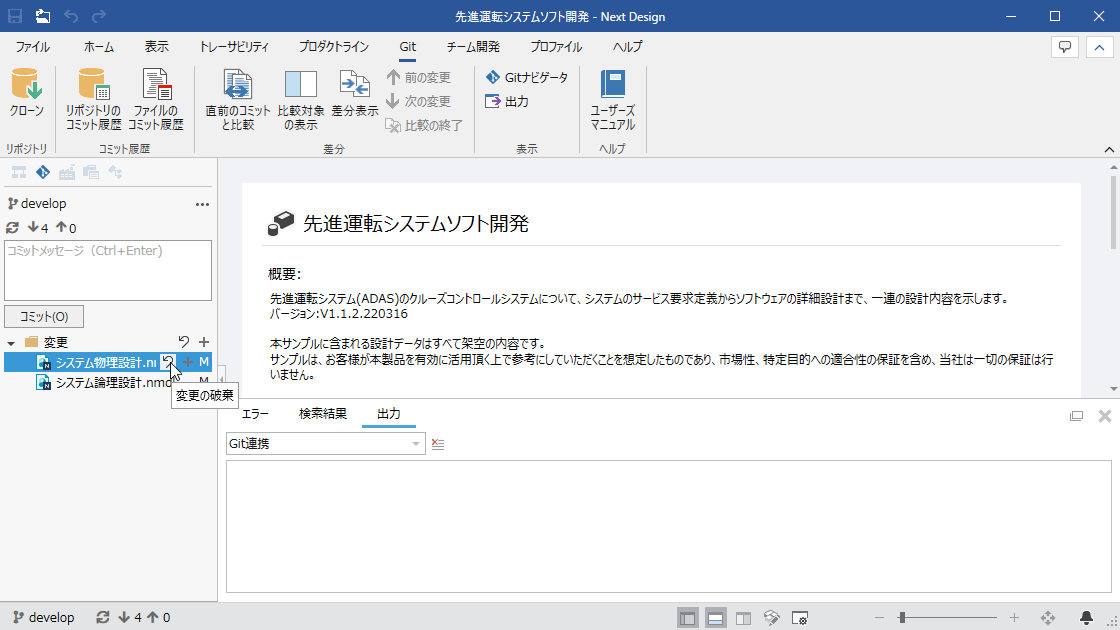Toggle the navigator pane layout button
Image resolution: width=1120 pixels, height=630 pixels.
click(x=688, y=618)
